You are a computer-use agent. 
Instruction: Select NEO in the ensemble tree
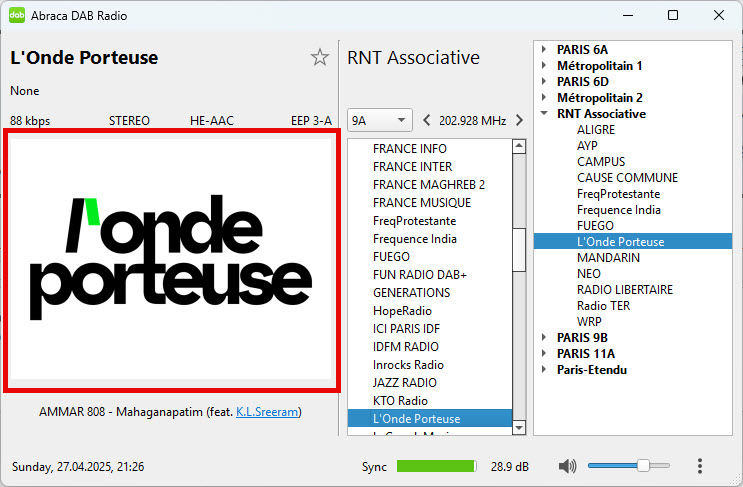[x=589, y=274]
